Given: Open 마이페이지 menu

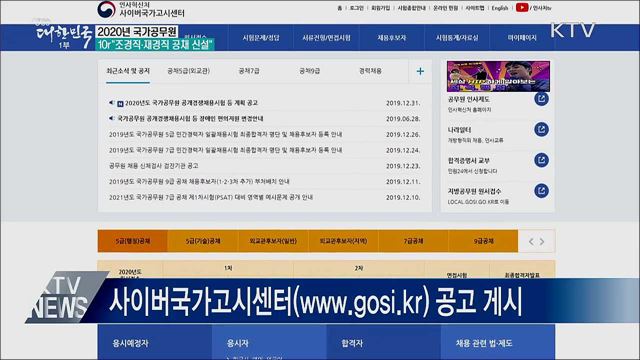Looking at the screenshot, I should [x=522, y=38].
